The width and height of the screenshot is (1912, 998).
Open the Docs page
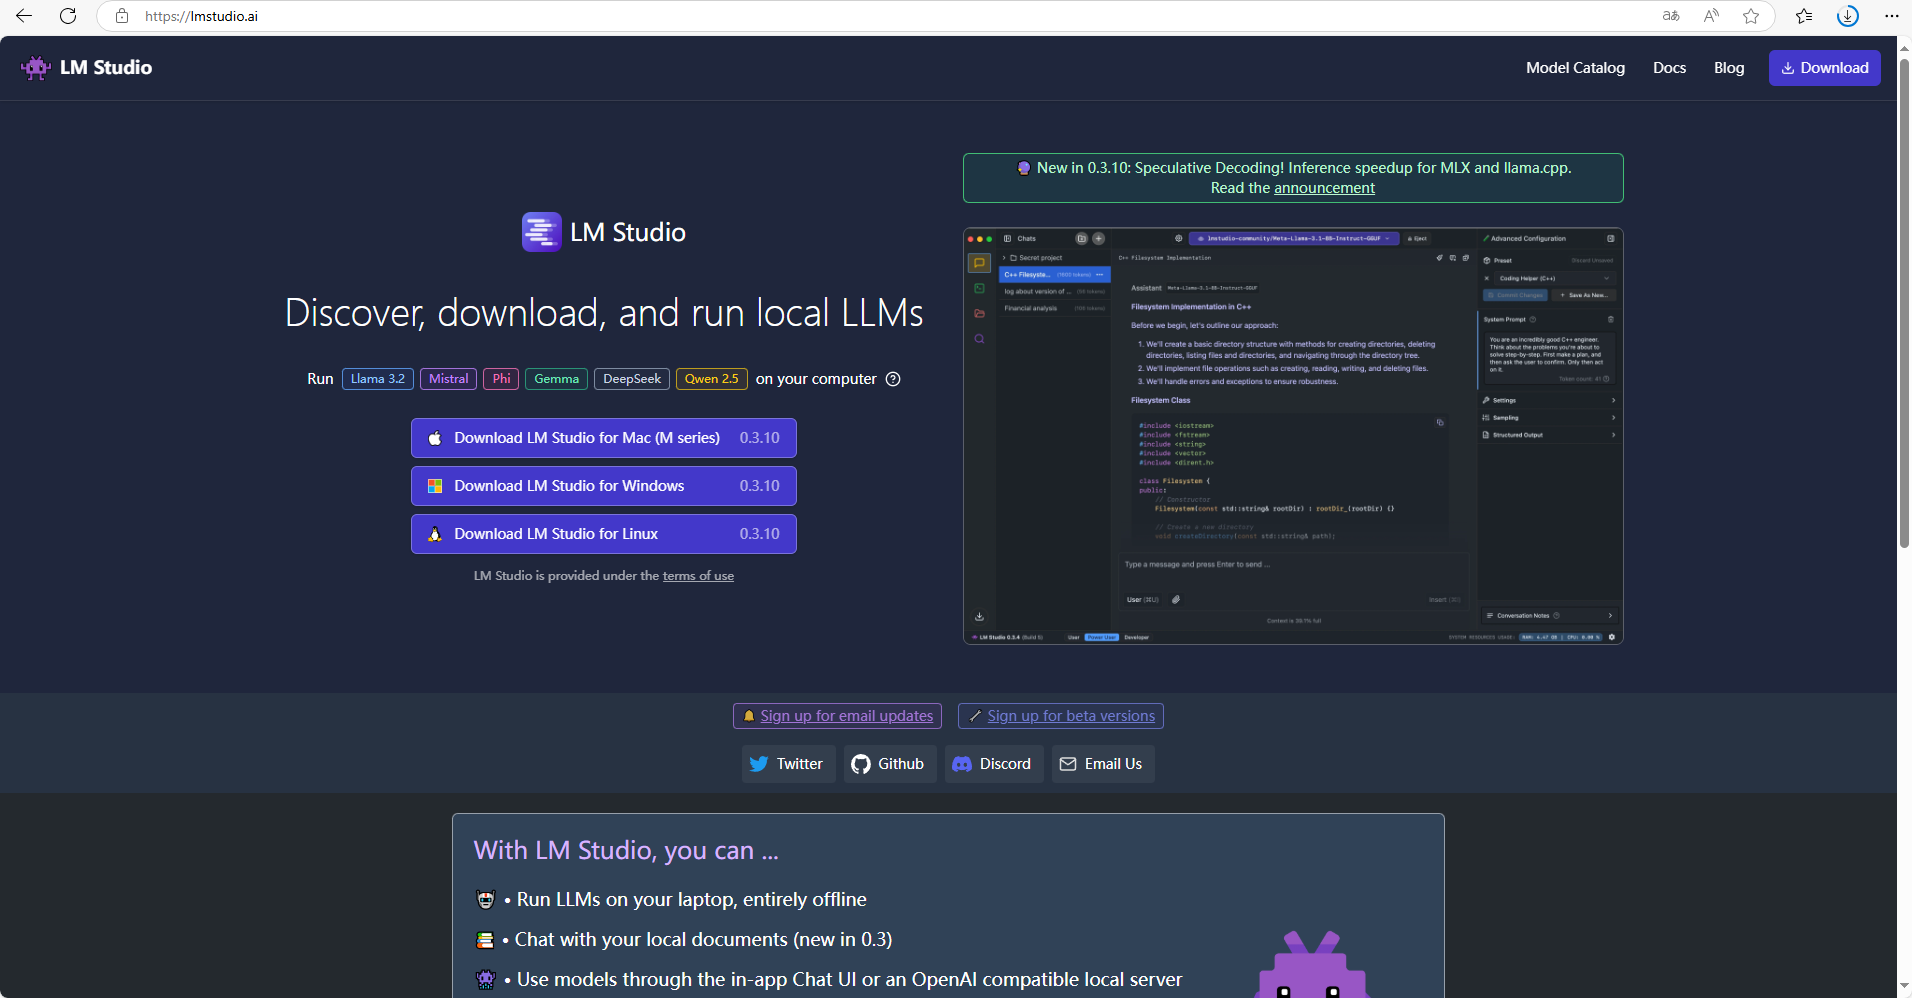[1669, 68]
